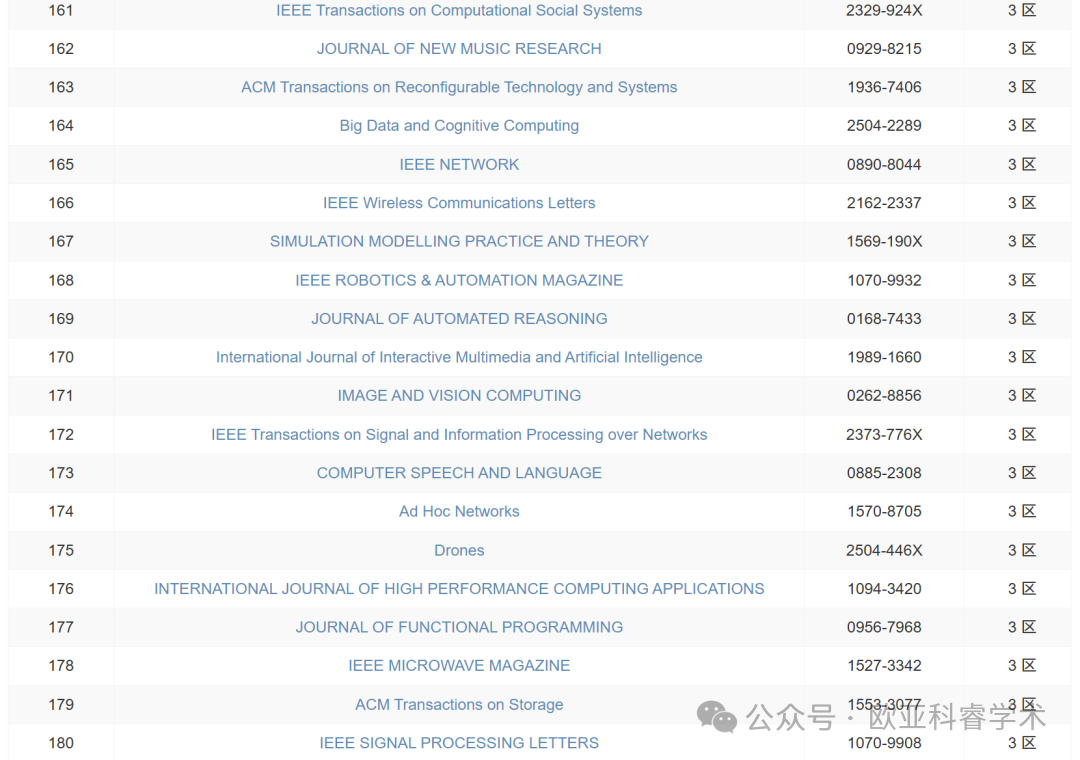Click row number 167
Image resolution: width=1080 pixels, height=760 pixels.
61,242
